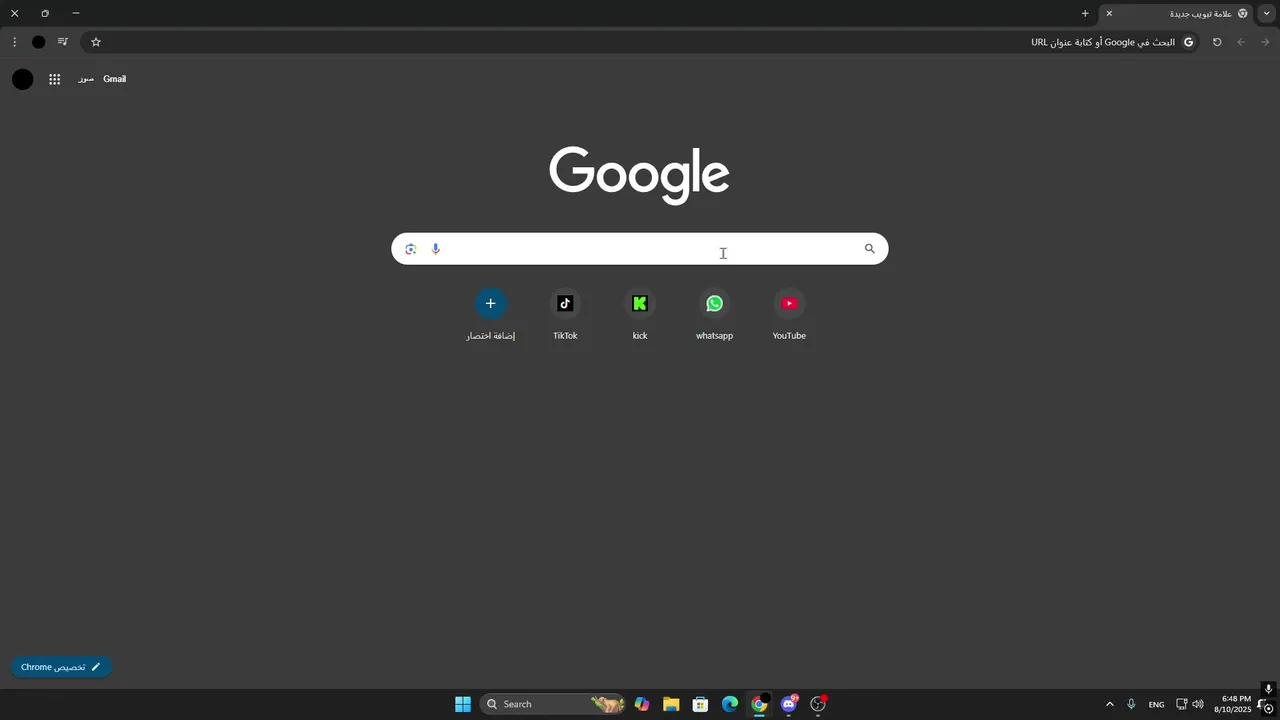Click the Google G icon in address bar

click(1188, 42)
